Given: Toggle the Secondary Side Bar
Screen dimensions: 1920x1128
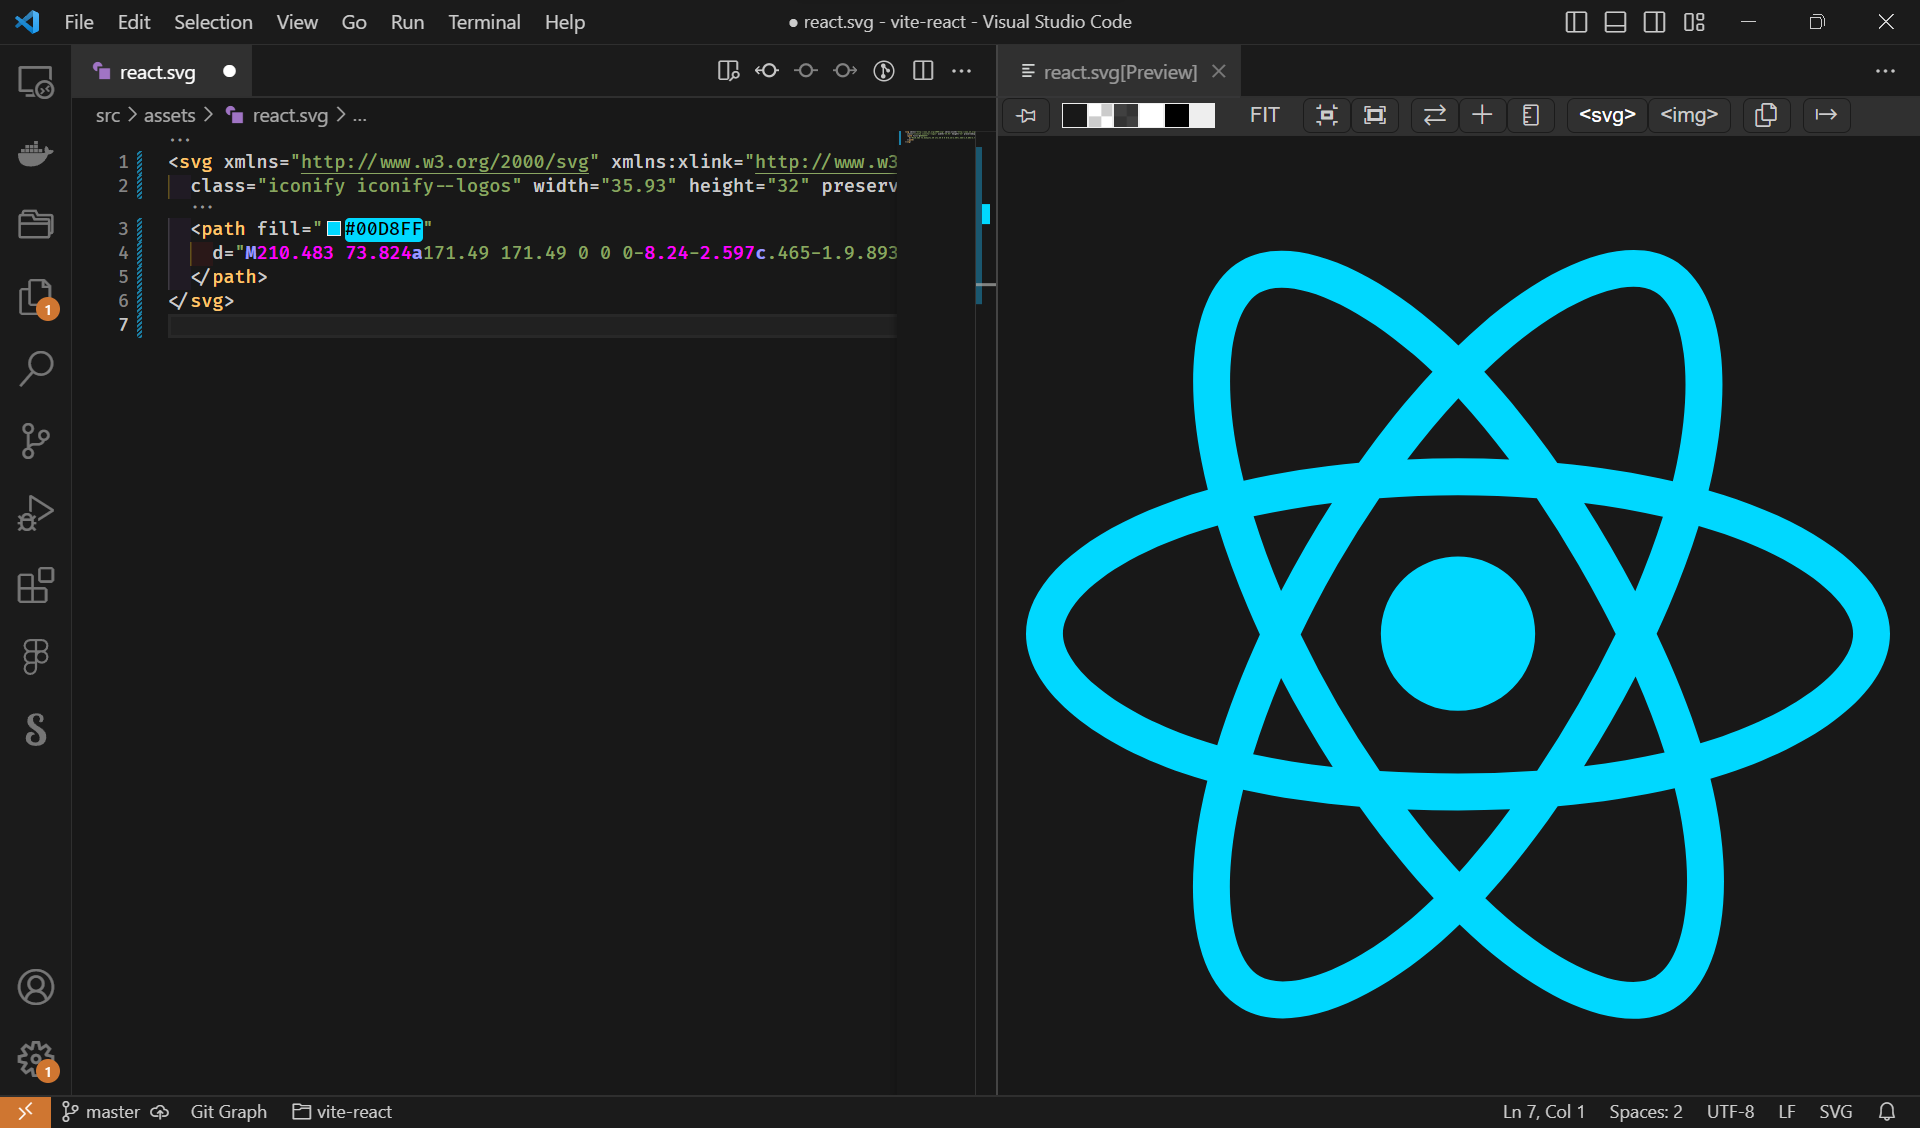Looking at the screenshot, I should [1655, 22].
